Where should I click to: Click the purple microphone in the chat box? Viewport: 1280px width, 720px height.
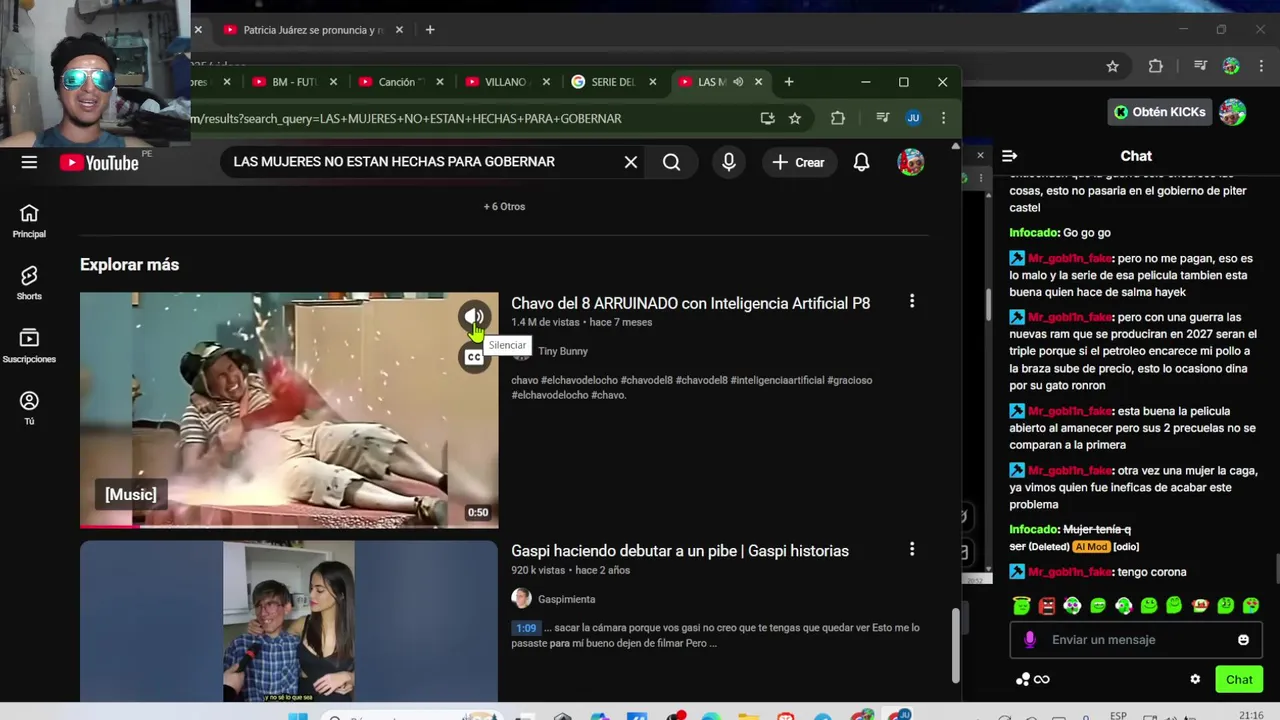tap(1030, 640)
